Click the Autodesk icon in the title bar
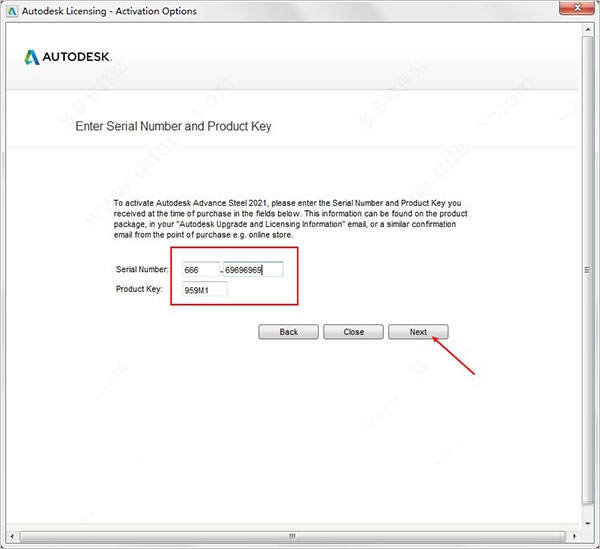Screen dimensions: 600x549 [x=12, y=11]
